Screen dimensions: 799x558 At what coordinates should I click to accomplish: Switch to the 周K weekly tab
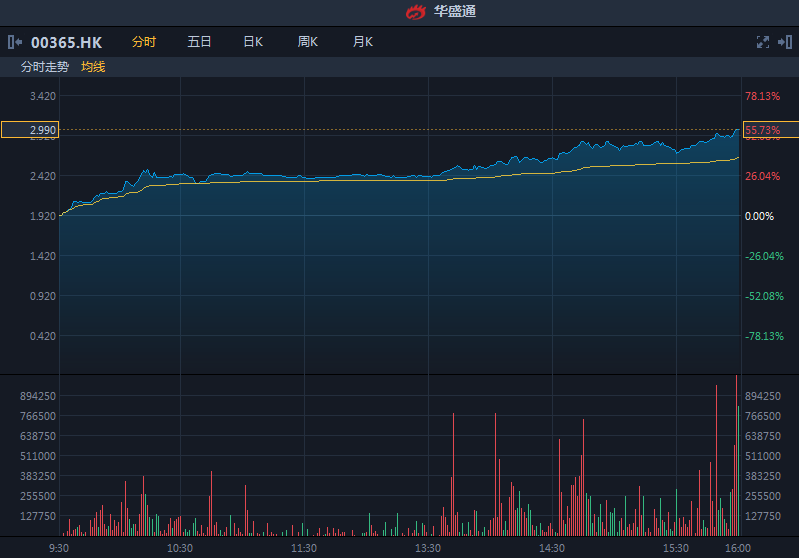pyautogui.click(x=307, y=42)
